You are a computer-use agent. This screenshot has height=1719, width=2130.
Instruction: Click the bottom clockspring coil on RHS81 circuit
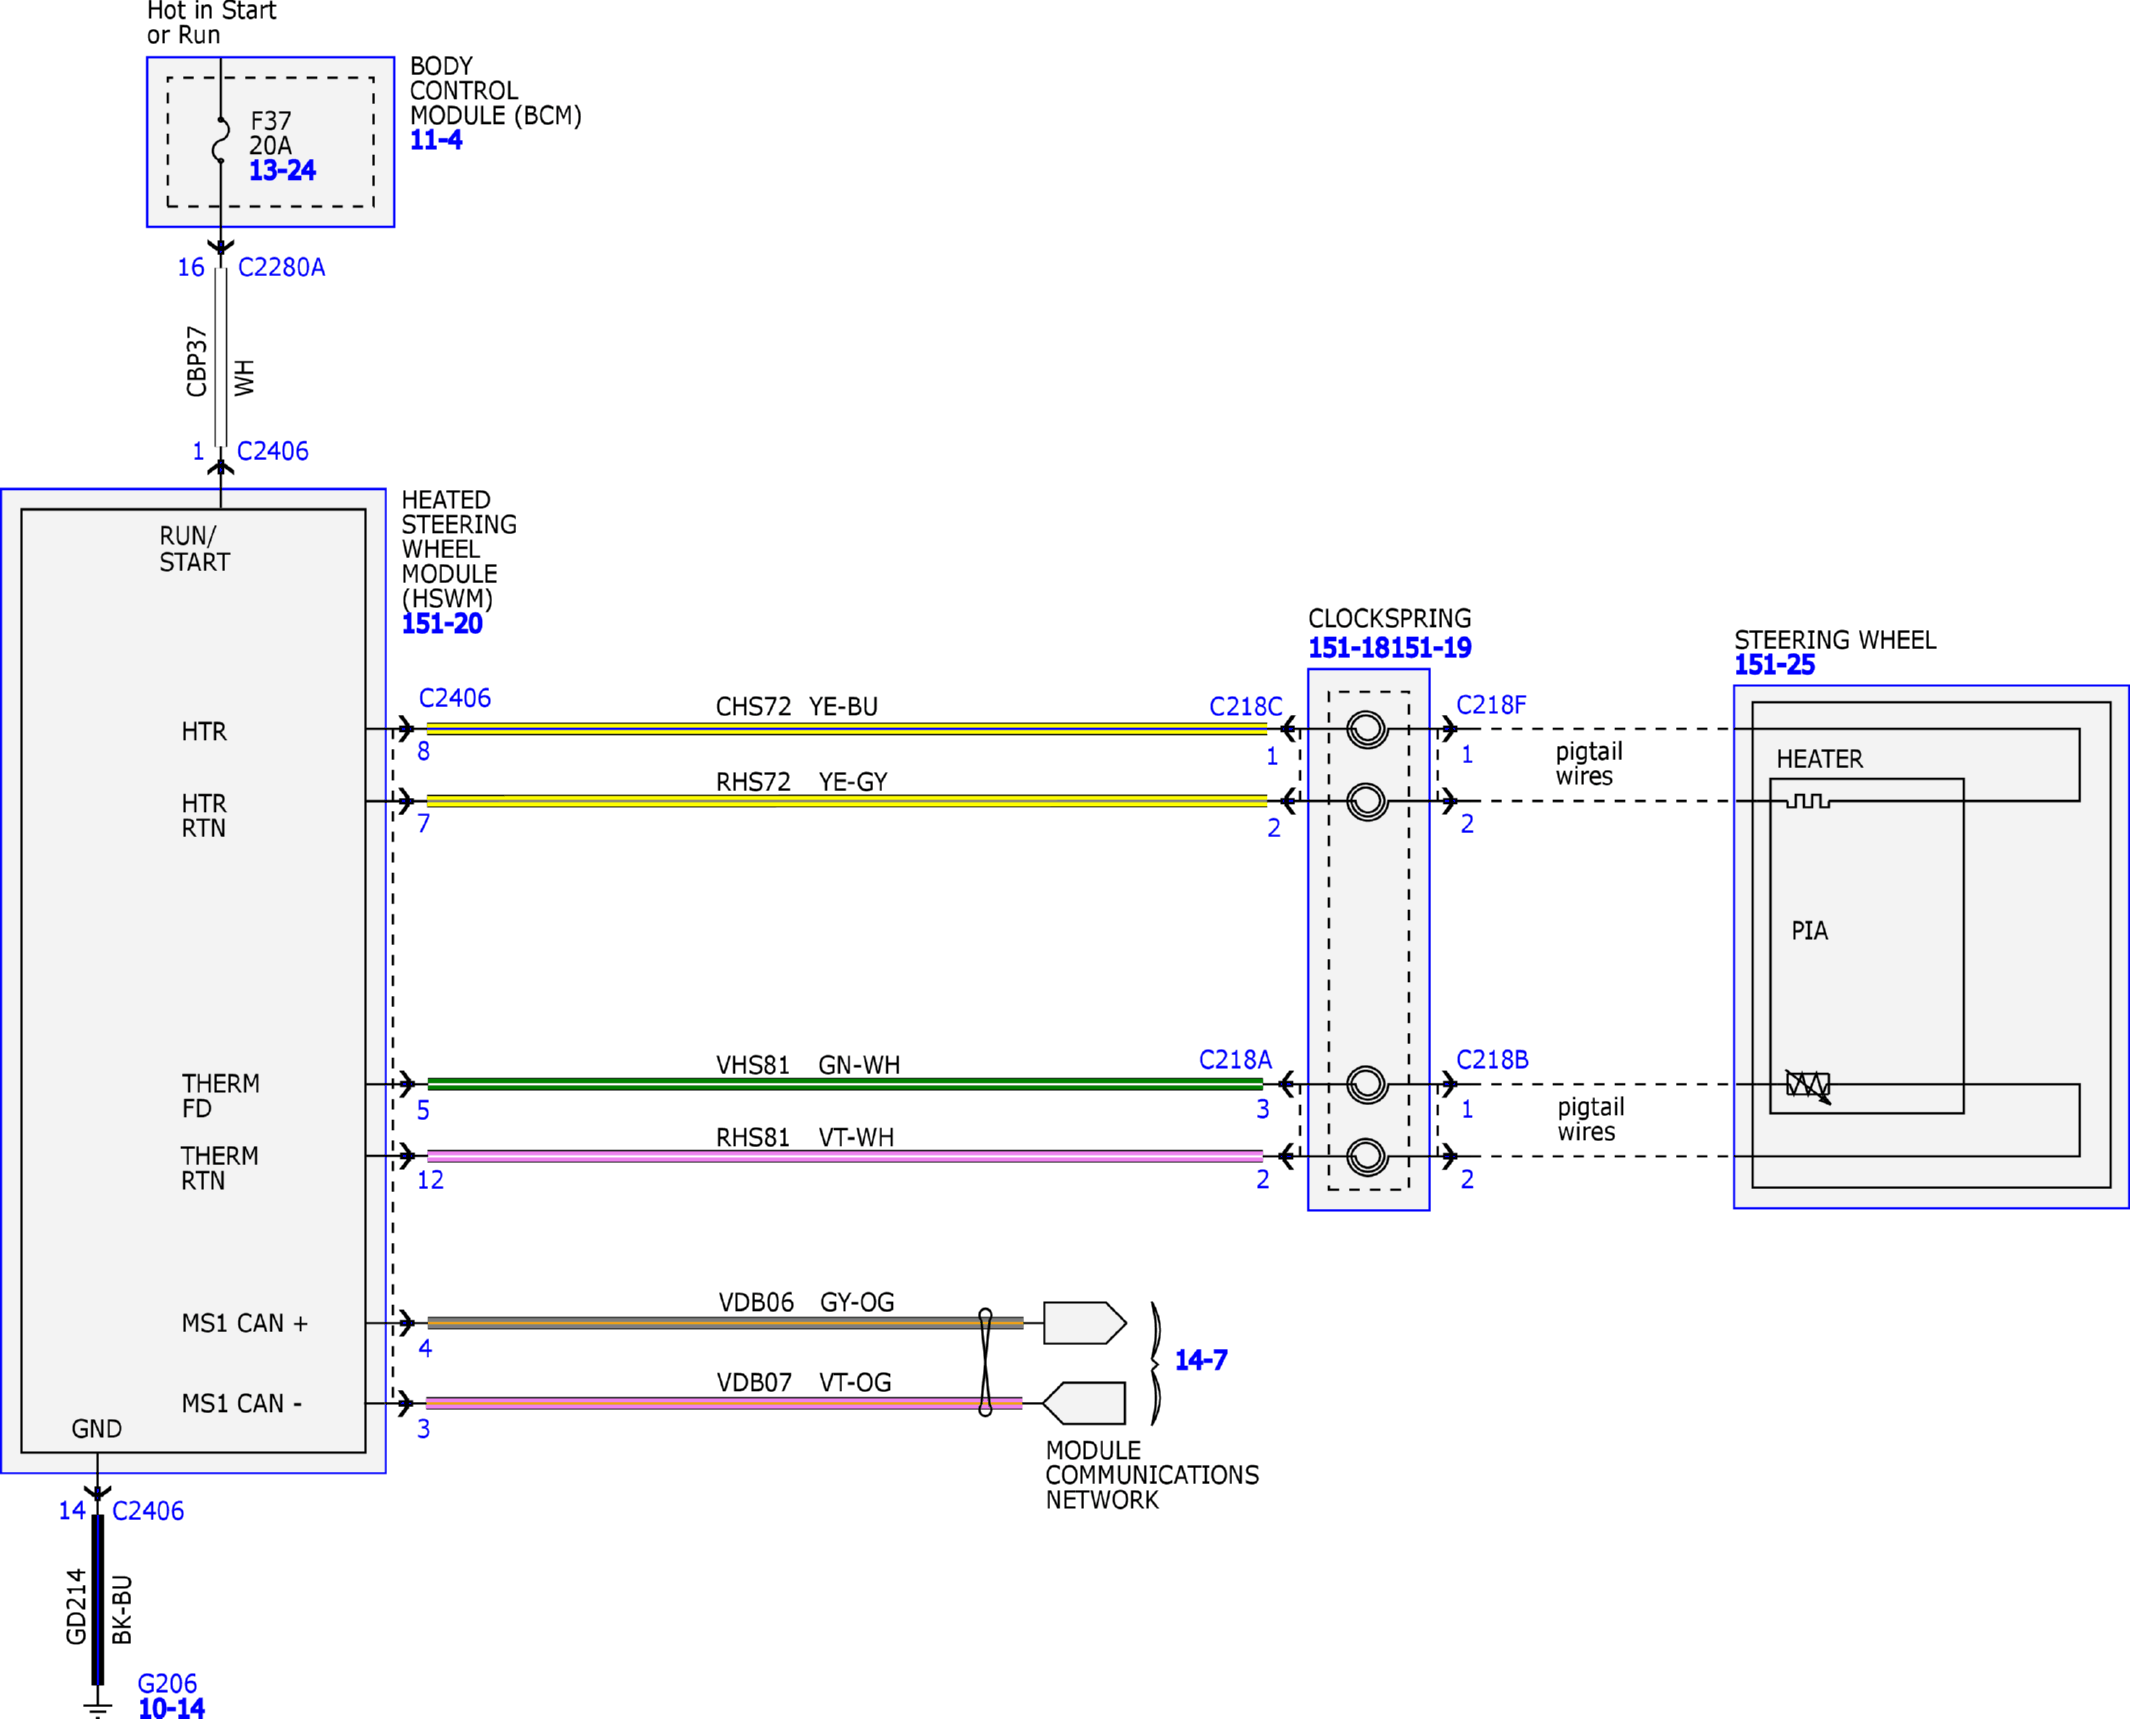click(x=1367, y=1157)
